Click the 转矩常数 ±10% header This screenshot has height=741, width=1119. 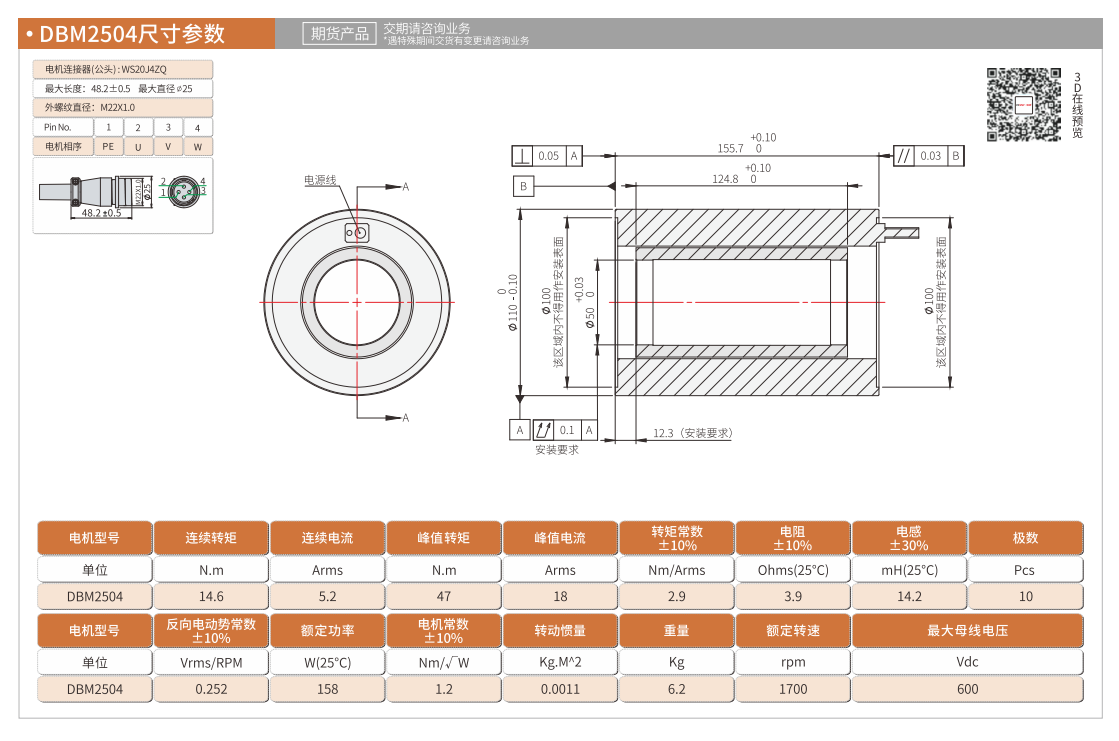677,538
